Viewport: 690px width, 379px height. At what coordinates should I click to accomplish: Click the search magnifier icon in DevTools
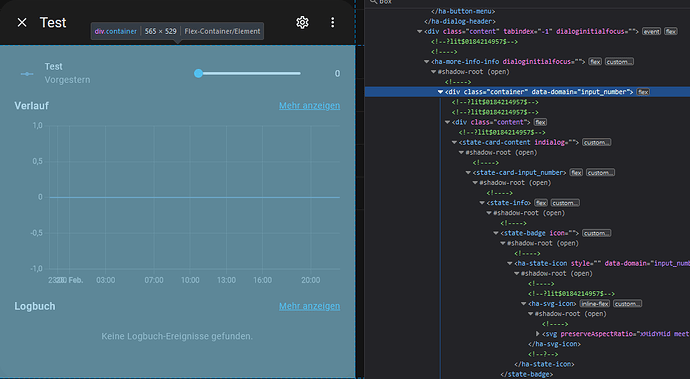[x=373, y=2]
